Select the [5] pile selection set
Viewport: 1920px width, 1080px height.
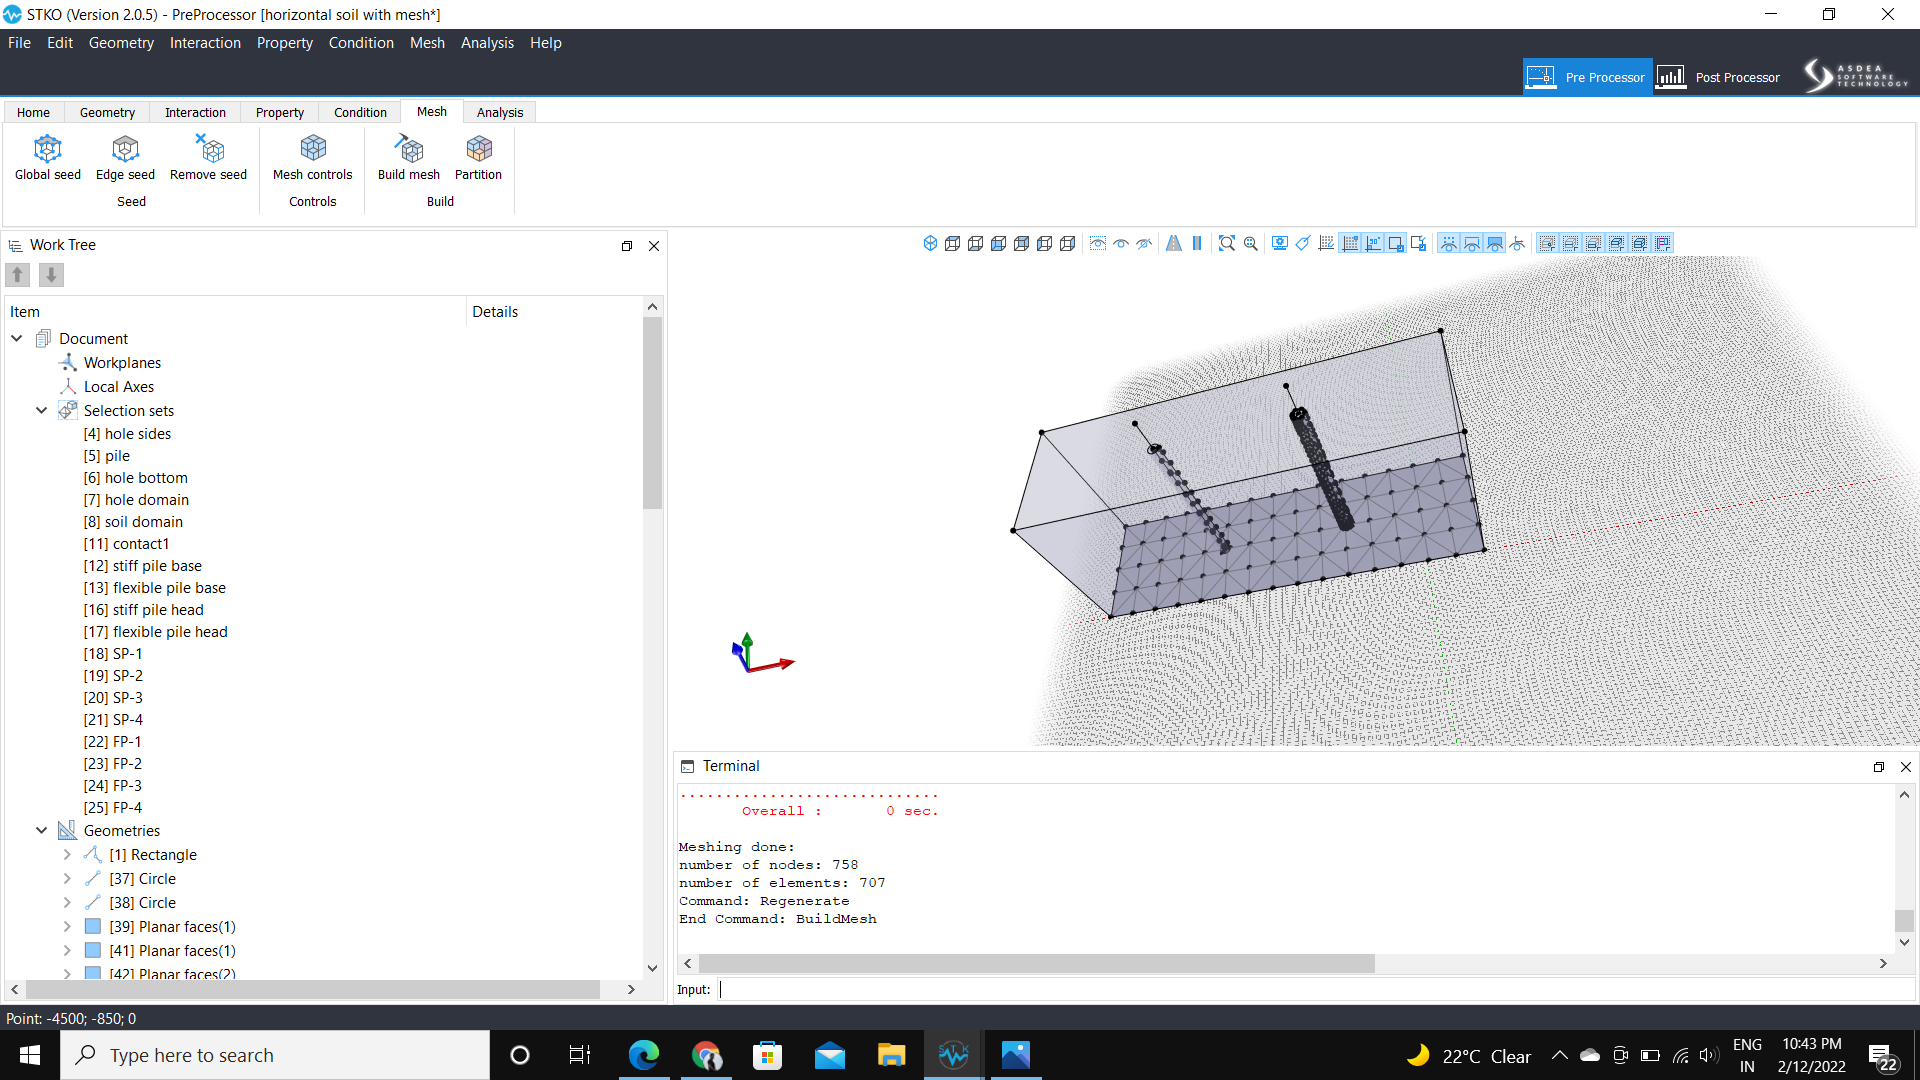tap(107, 456)
